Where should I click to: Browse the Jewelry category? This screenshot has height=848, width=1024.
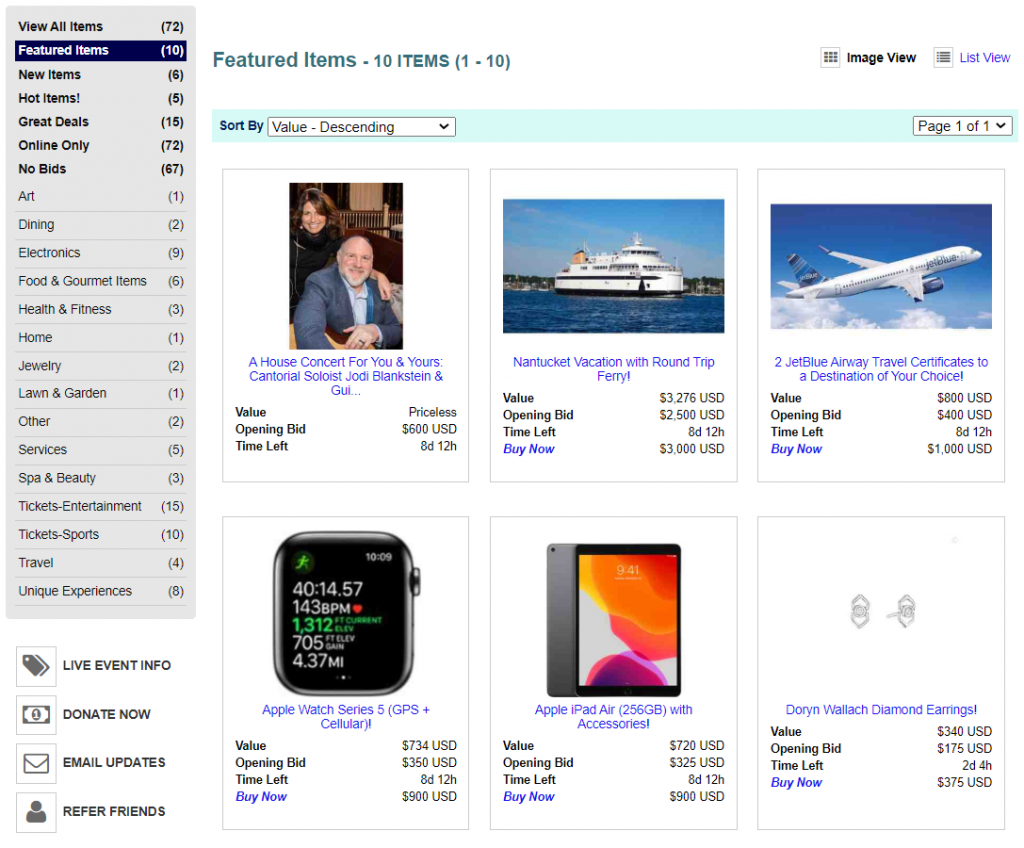tap(101, 366)
